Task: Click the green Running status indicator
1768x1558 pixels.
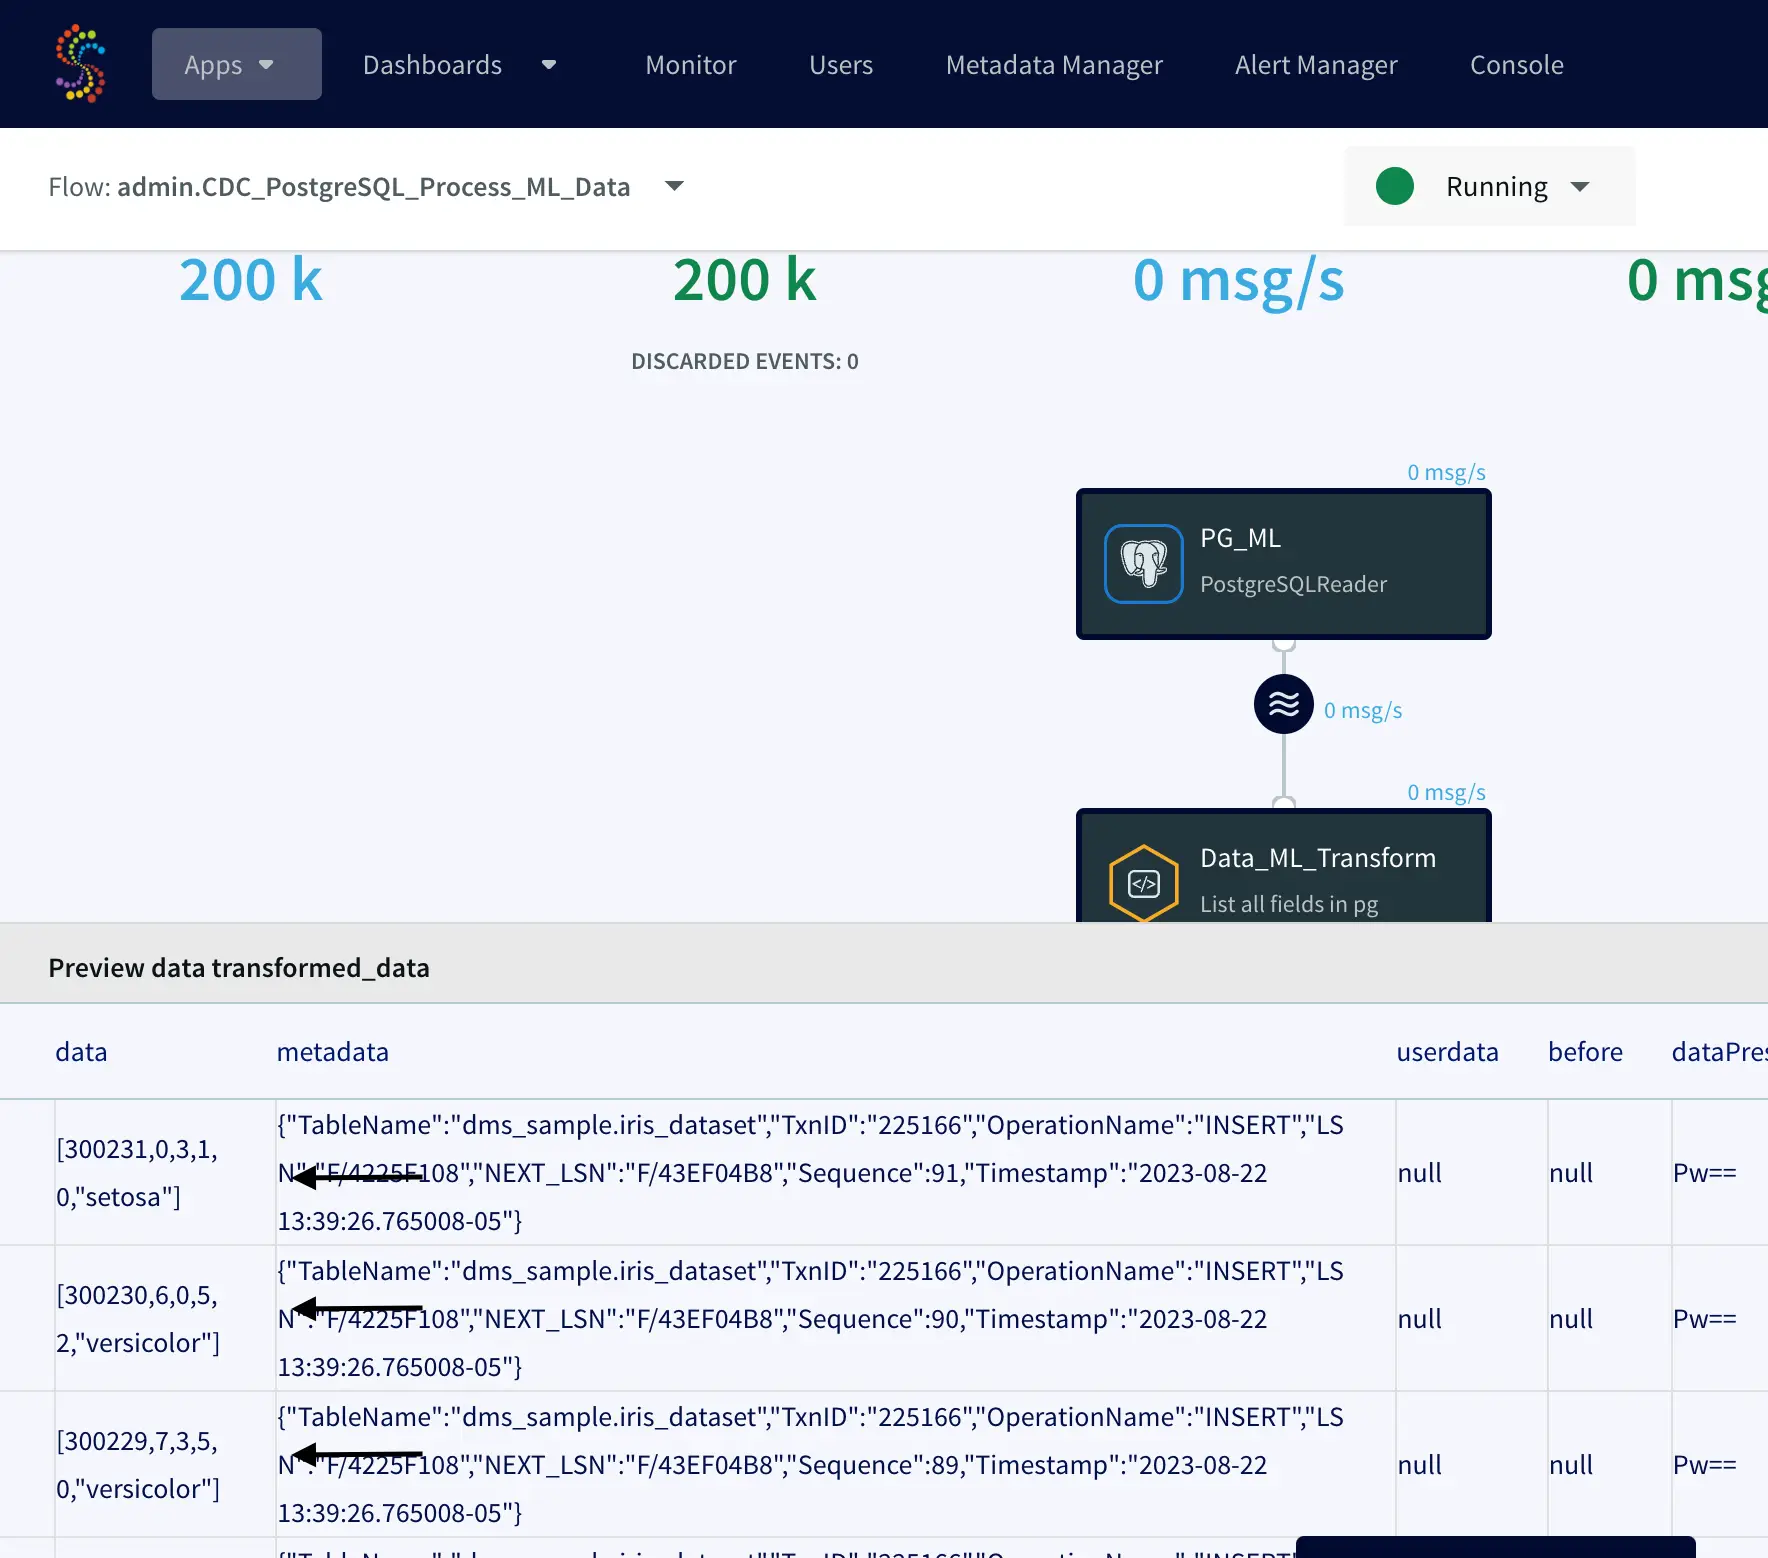Action: tap(1394, 186)
